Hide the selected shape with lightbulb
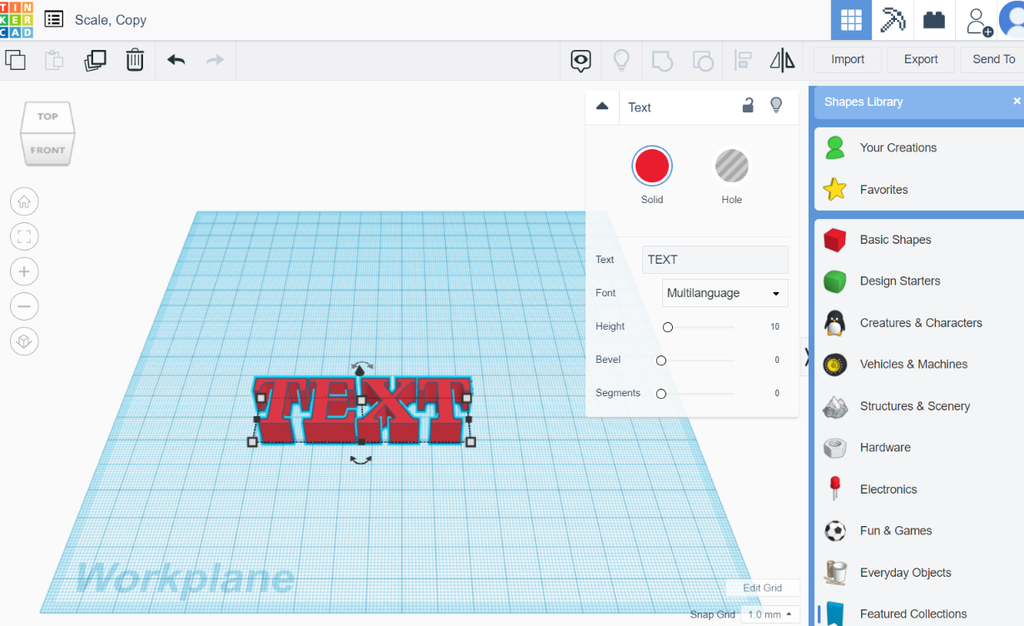Image resolution: width=1024 pixels, height=626 pixels. click(776, 105)
